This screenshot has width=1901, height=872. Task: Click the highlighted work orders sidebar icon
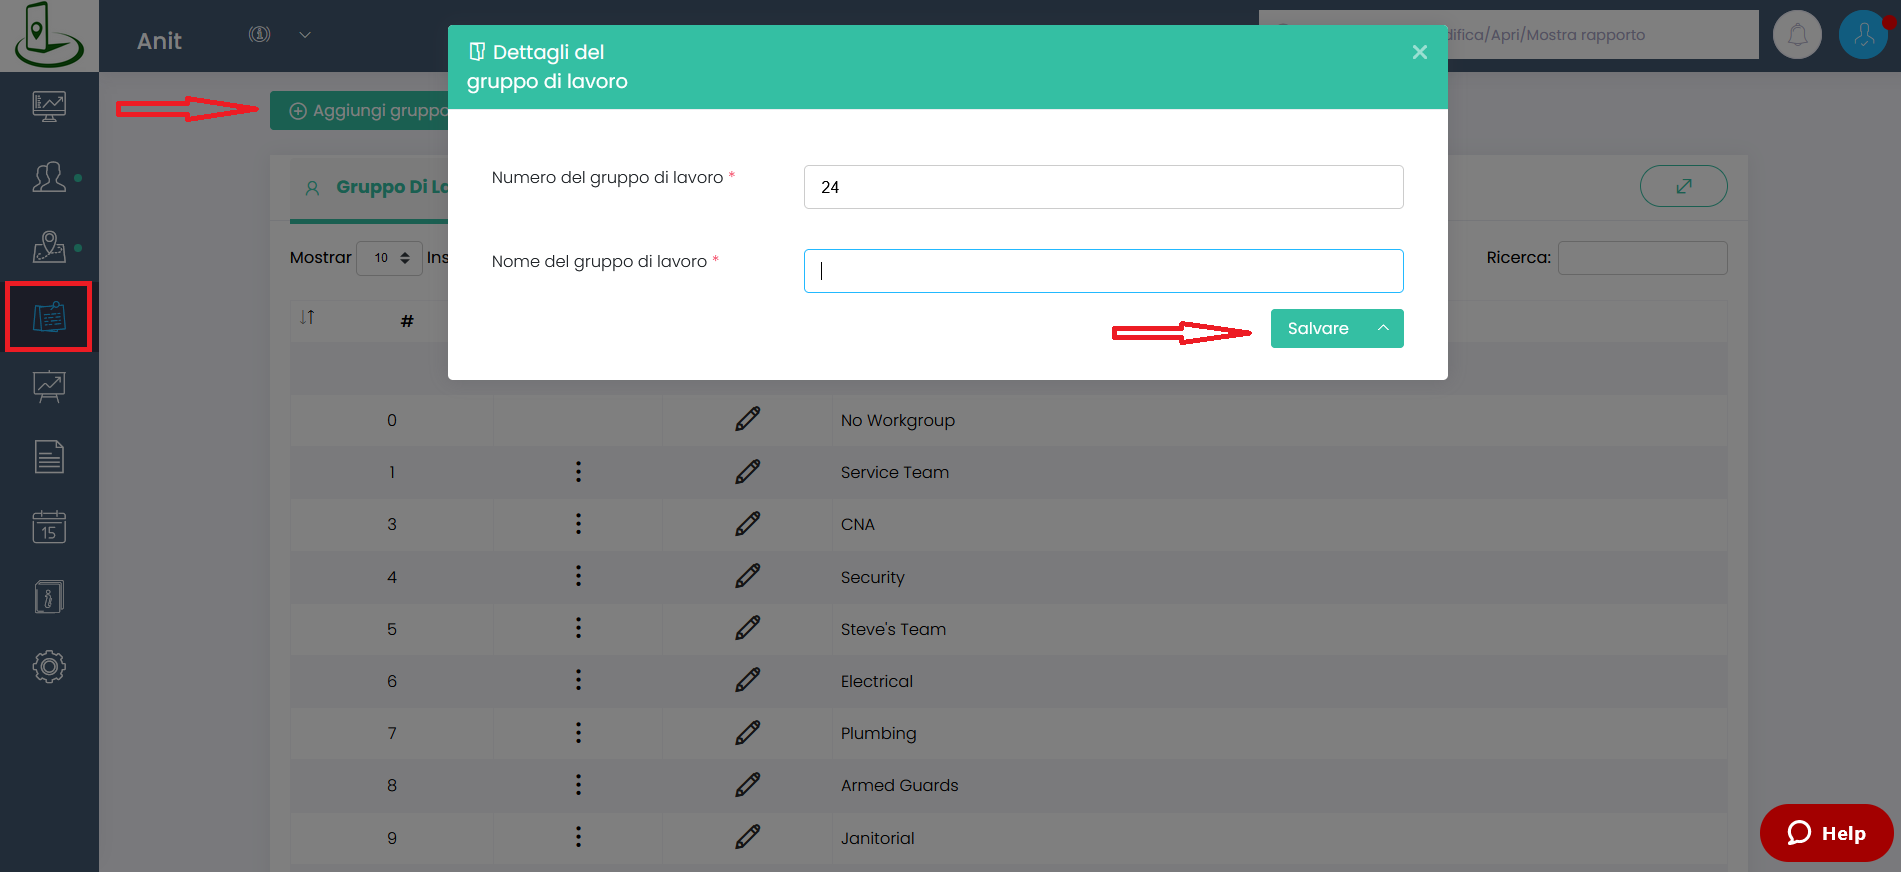49,317
